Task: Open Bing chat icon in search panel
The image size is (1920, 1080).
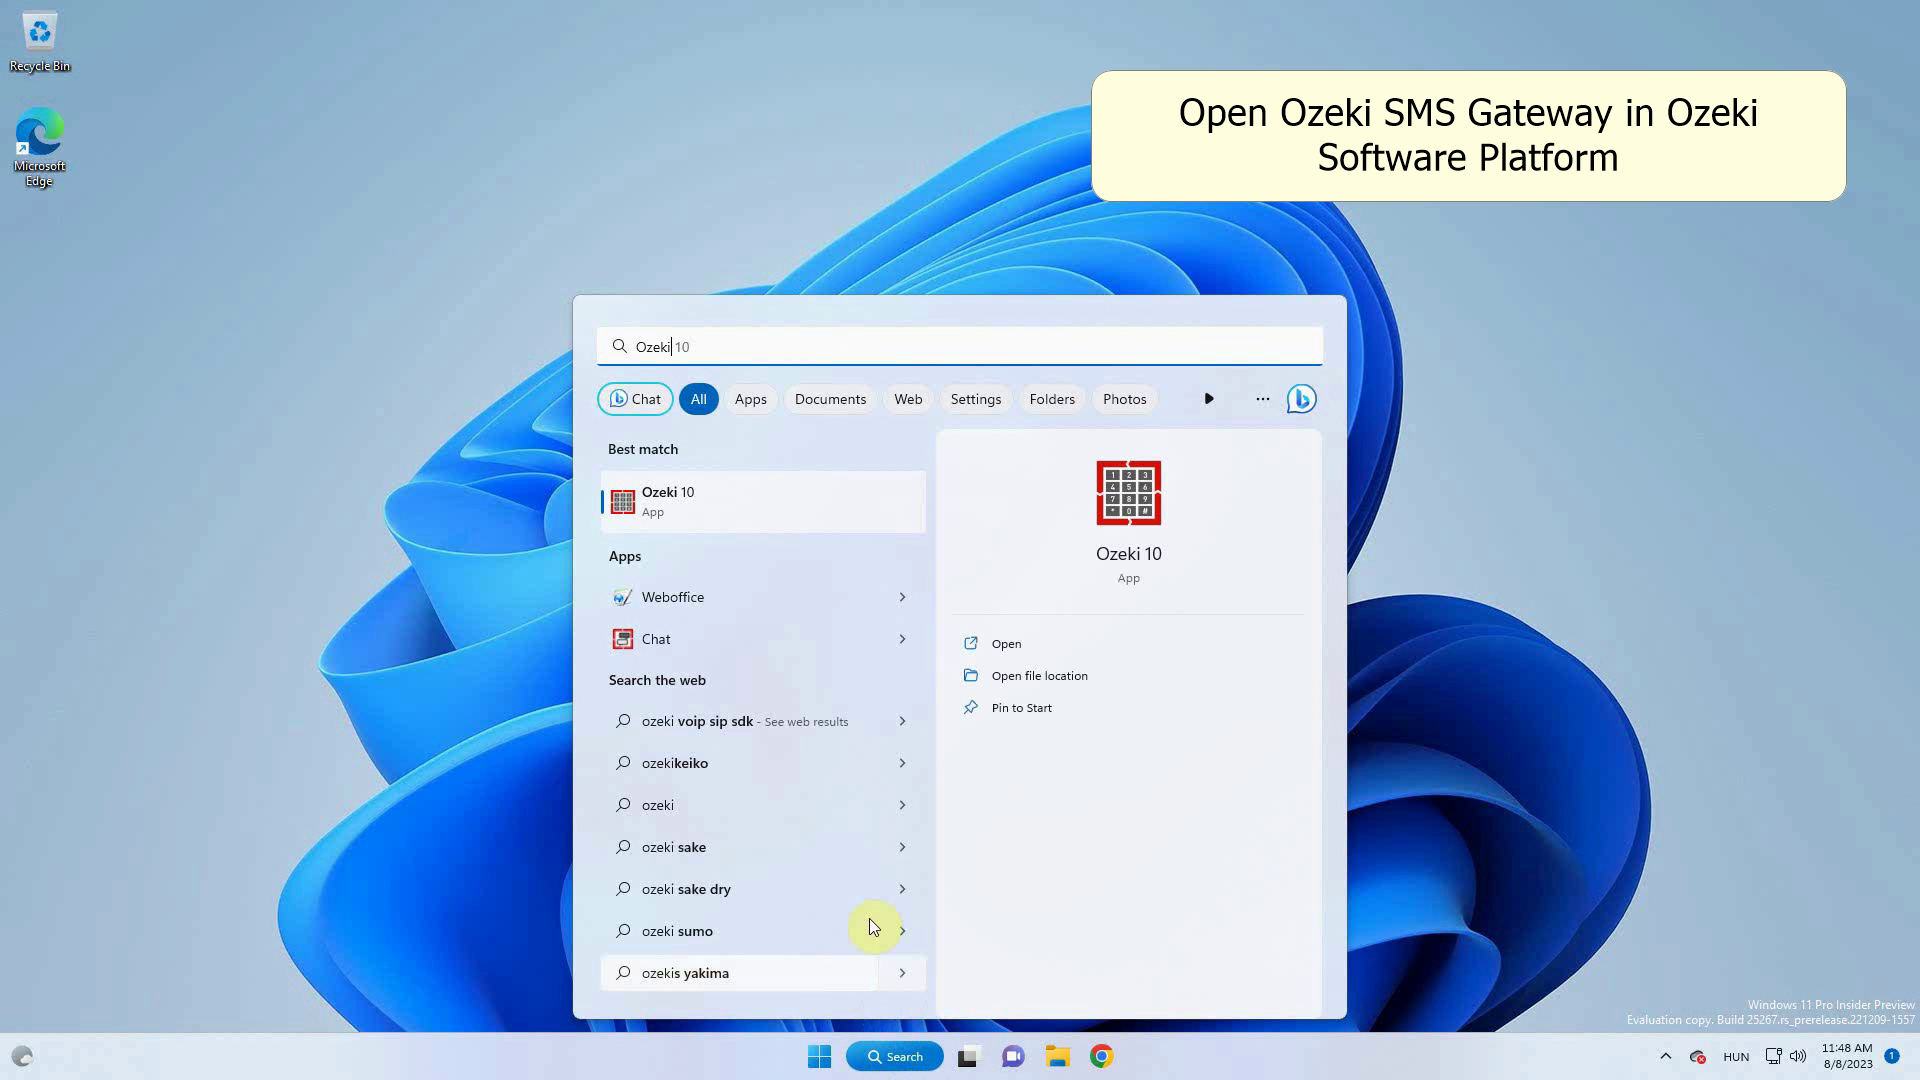Action: [1301, 399]
